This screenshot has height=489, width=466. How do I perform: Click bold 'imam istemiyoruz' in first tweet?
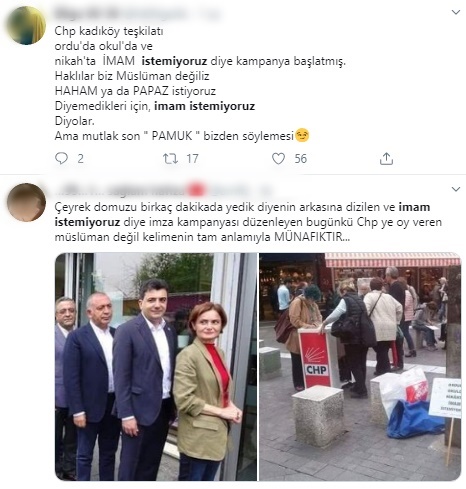point(204,106)
